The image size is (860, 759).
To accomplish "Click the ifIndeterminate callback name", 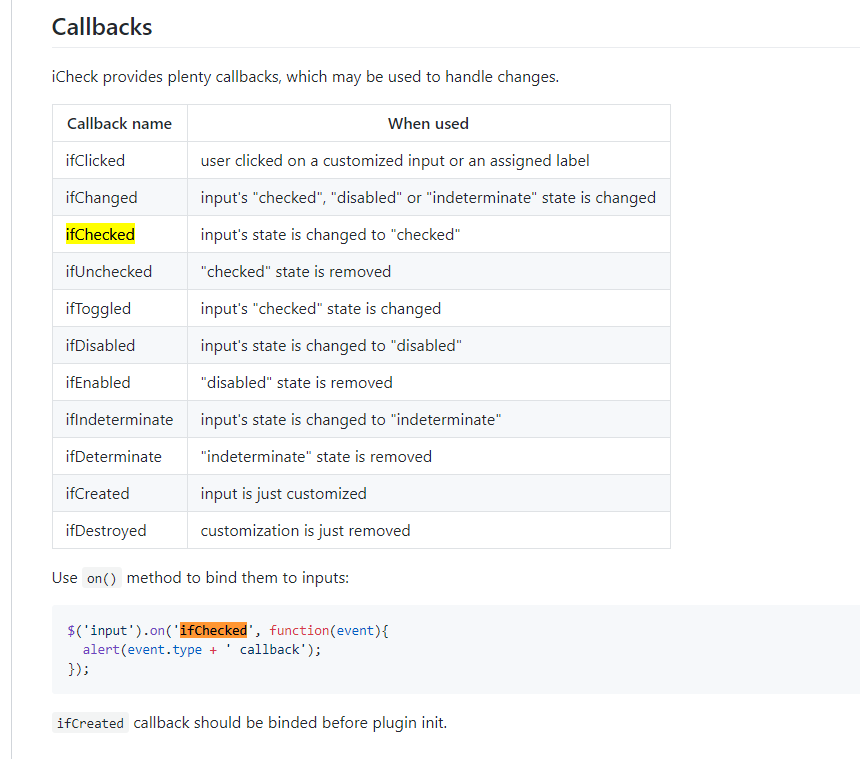I will pyautogui.click(x=119, y=419).
